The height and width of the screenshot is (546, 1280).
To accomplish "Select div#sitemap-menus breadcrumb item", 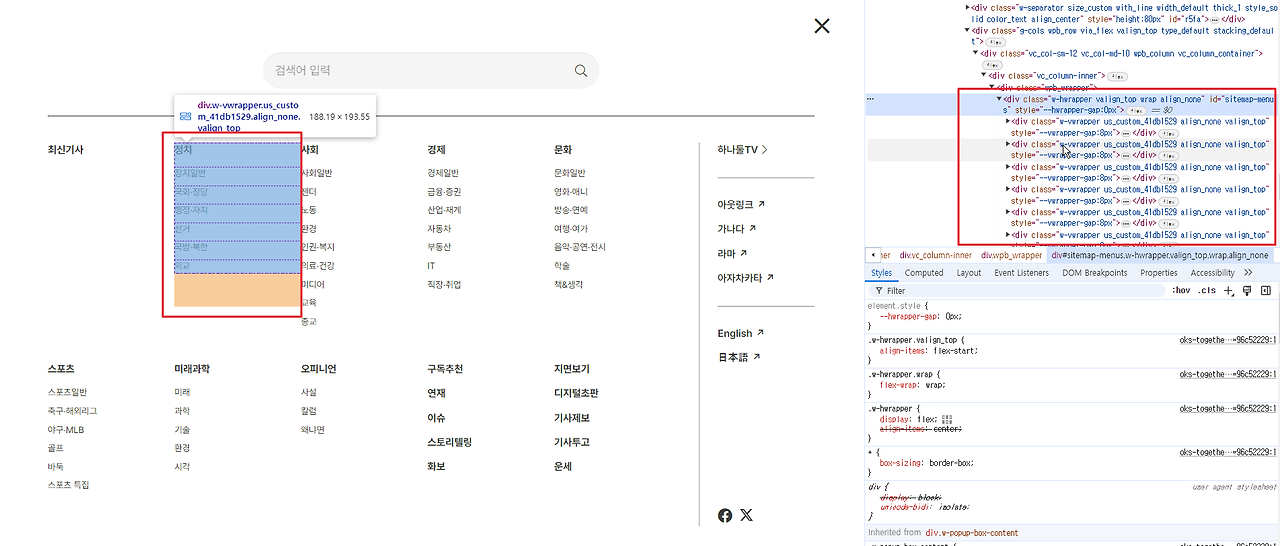I will [1159, 255].
